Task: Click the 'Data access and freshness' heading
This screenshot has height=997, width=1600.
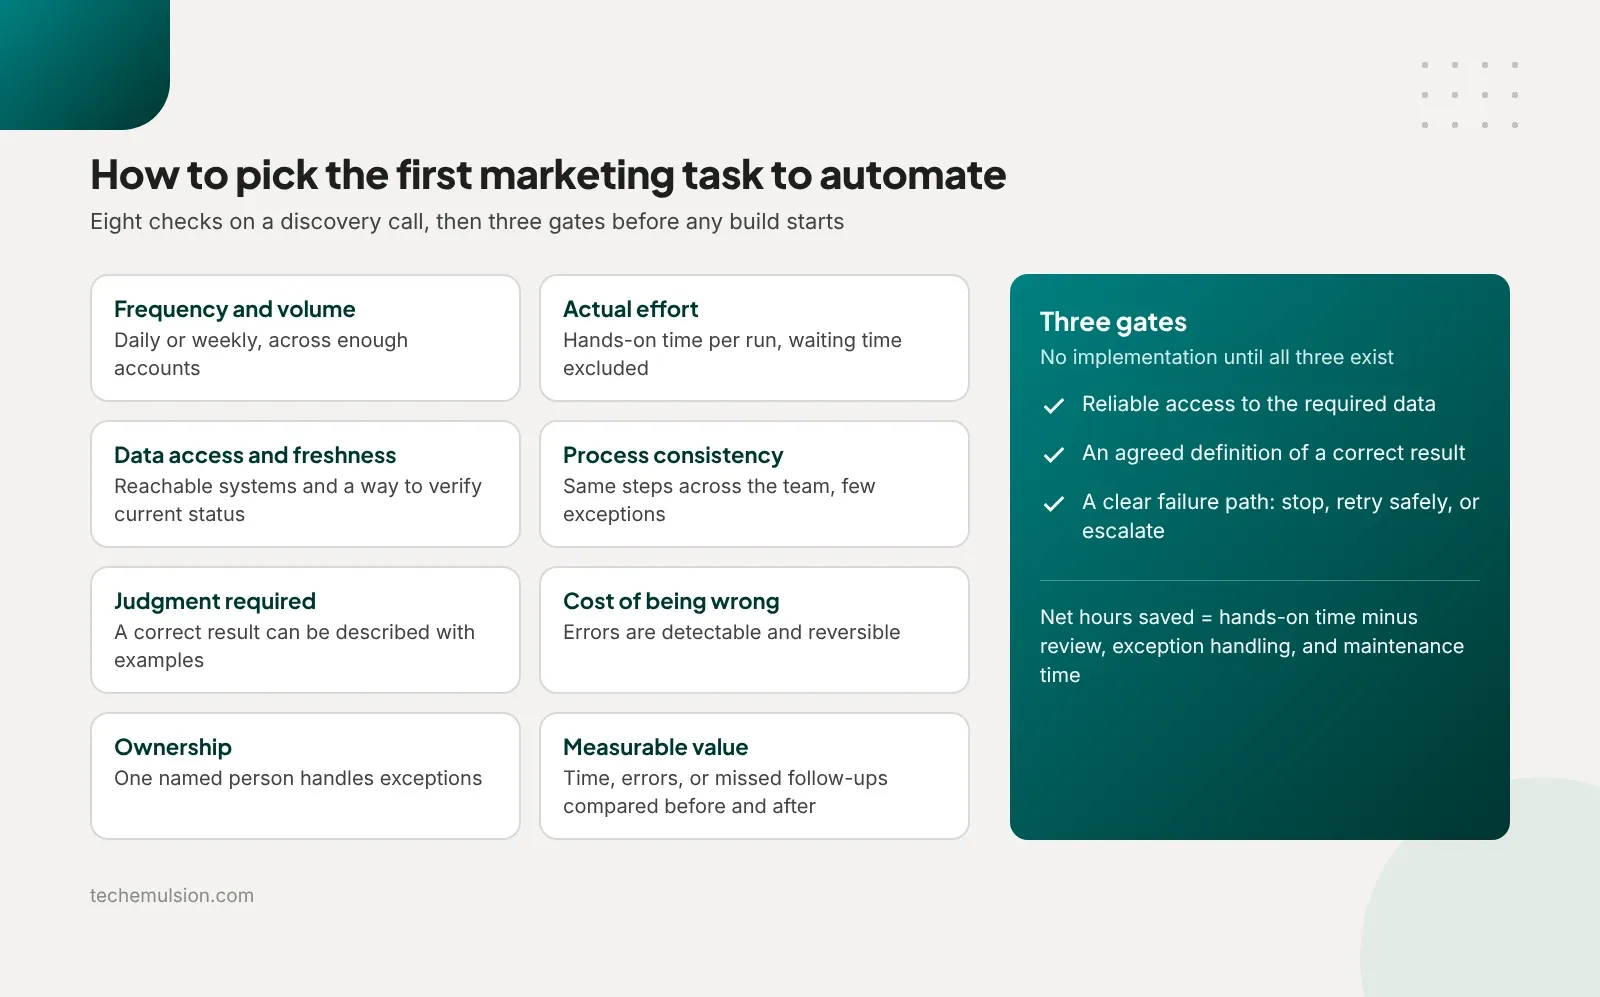Action: coord(255,455)
